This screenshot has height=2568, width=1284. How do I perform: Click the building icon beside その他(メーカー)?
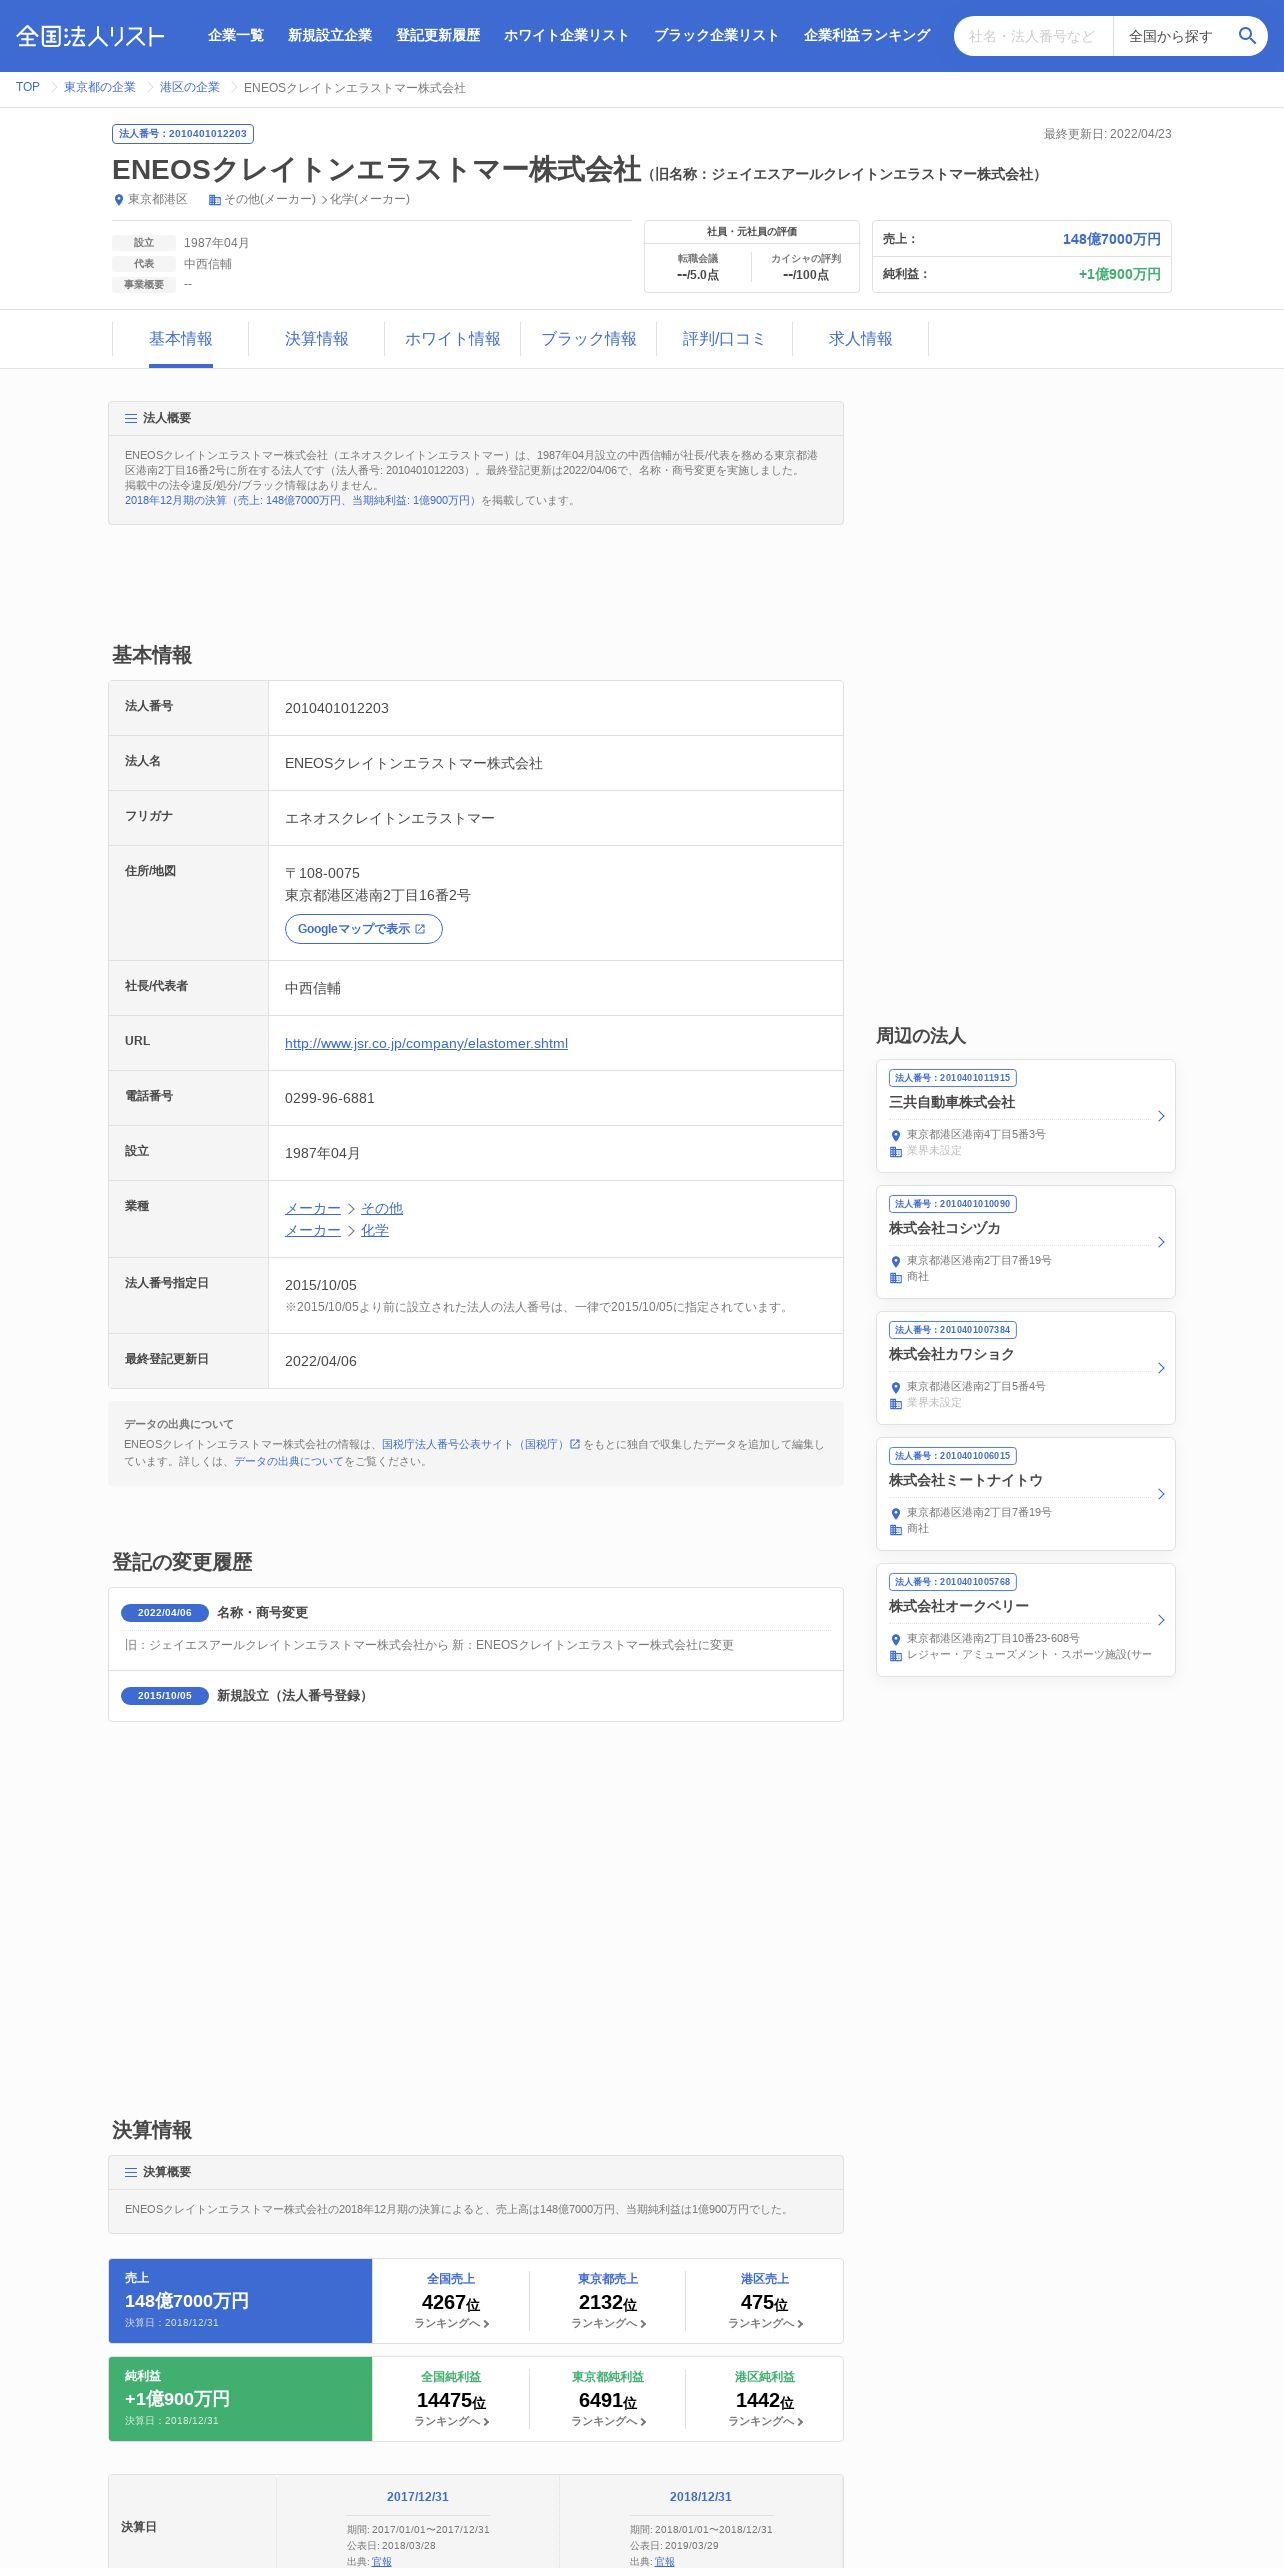[214, 200]
